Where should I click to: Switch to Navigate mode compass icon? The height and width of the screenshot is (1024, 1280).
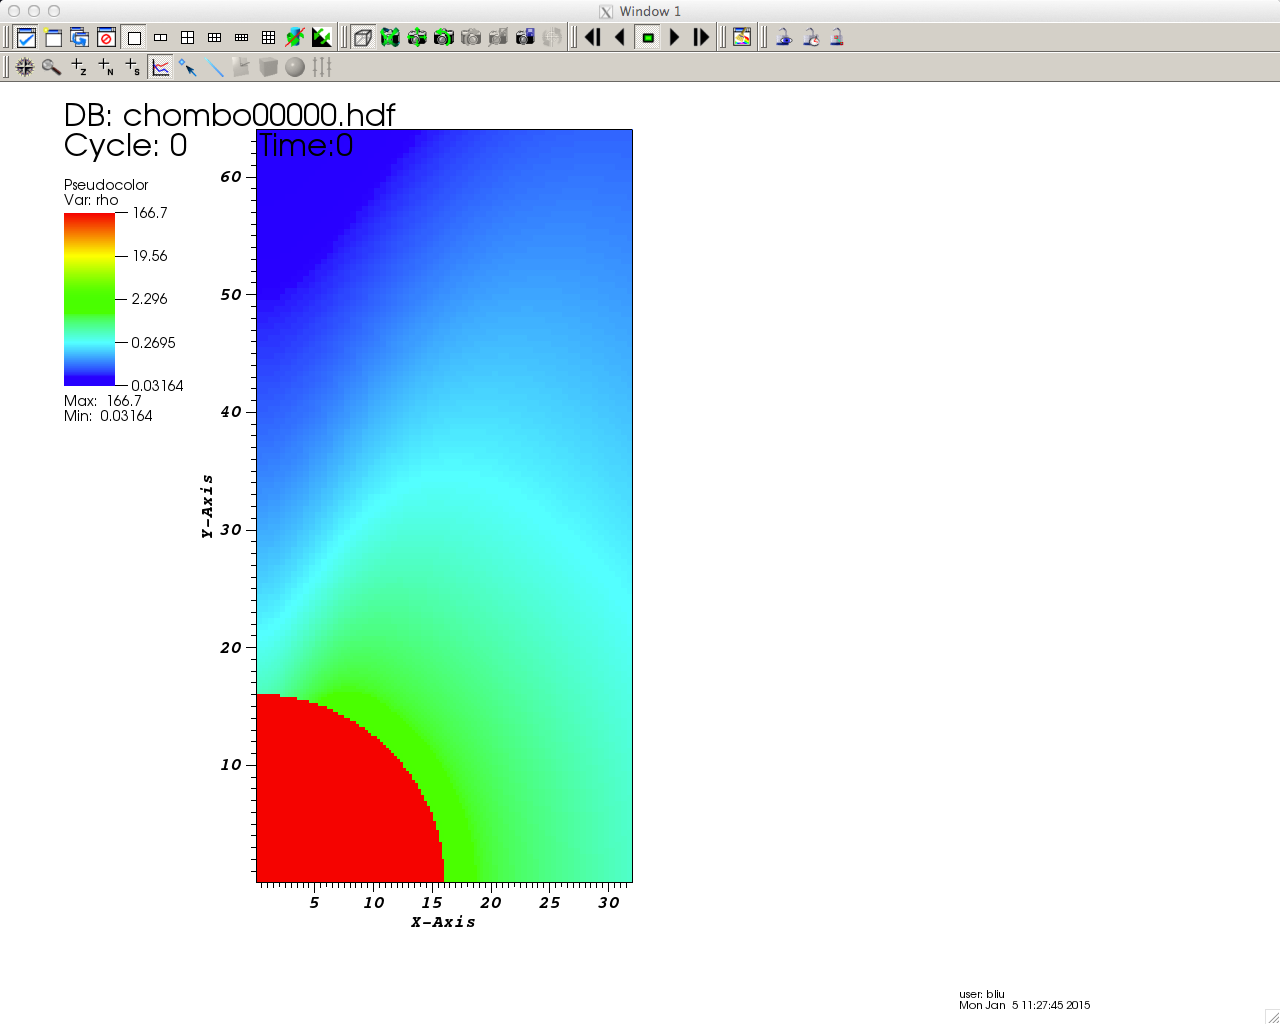point(25,67)
